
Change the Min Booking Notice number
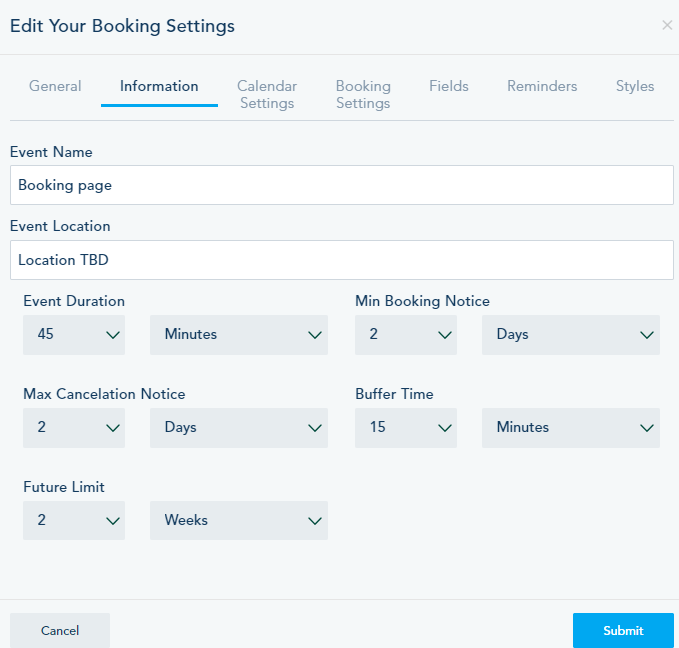coord(406,335)
